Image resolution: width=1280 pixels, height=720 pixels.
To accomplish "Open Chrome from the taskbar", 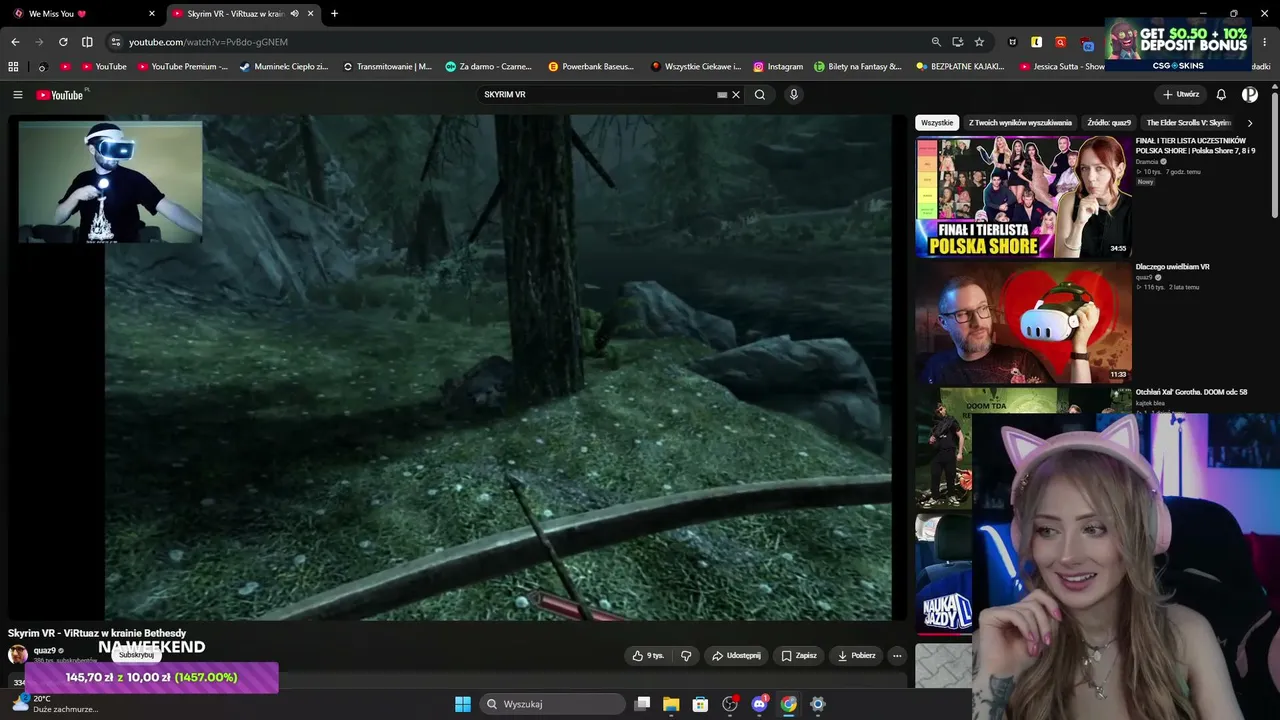I will [x=789, y=704].
